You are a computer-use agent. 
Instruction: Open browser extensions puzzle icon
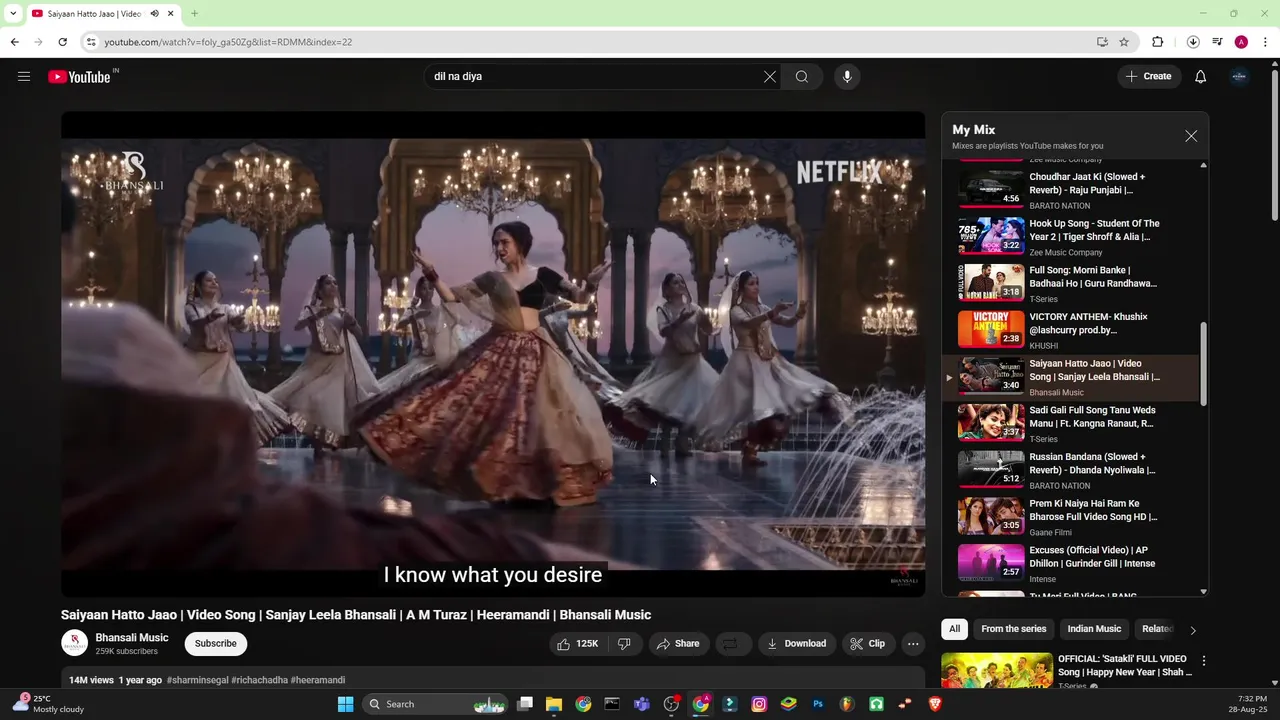pos(1157,42)
